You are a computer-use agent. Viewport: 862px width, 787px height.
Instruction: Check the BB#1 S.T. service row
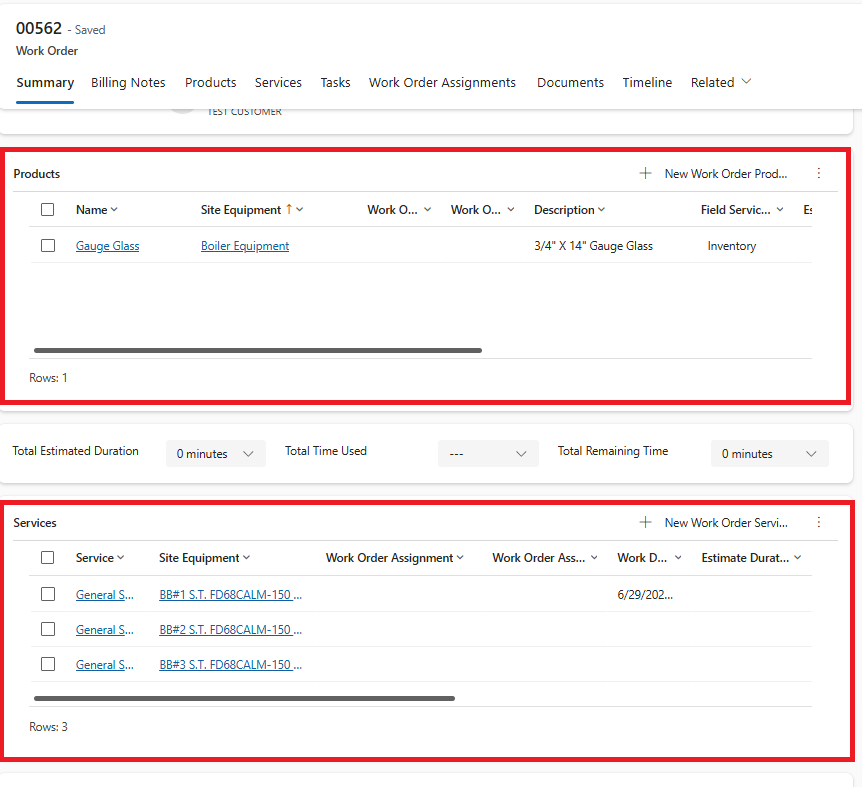[x=48, y=594]
